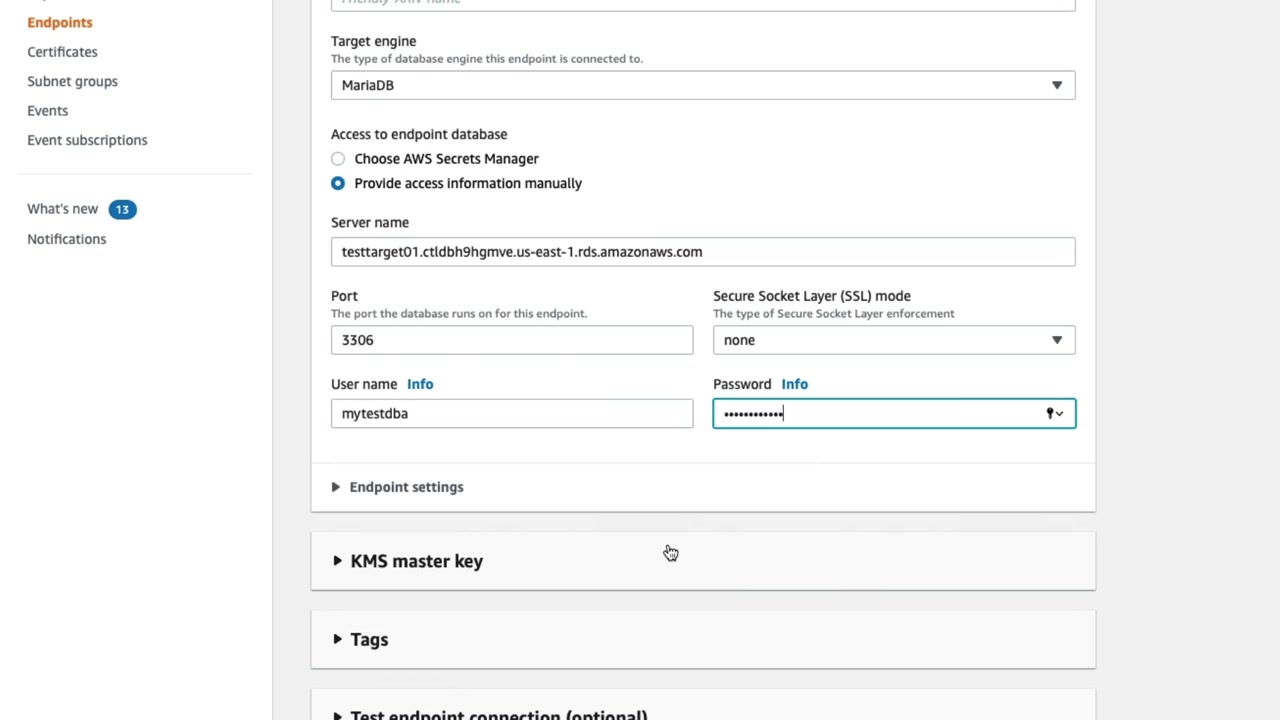Open Endpoints in the sidebar
The image size is (1280, 720).
pyautogui.click(x=60, y=22)
